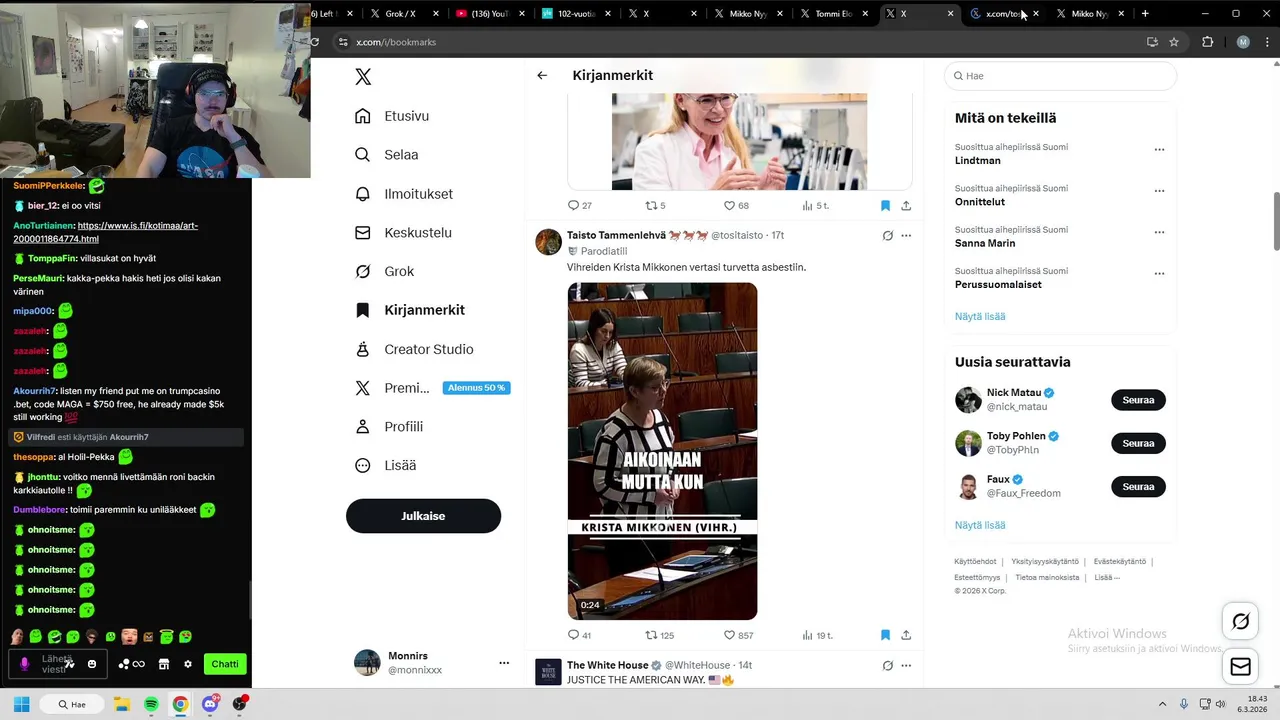Open floating messages envelope button
This screenshot has width=1280, height=720.
click(1241, 667)
